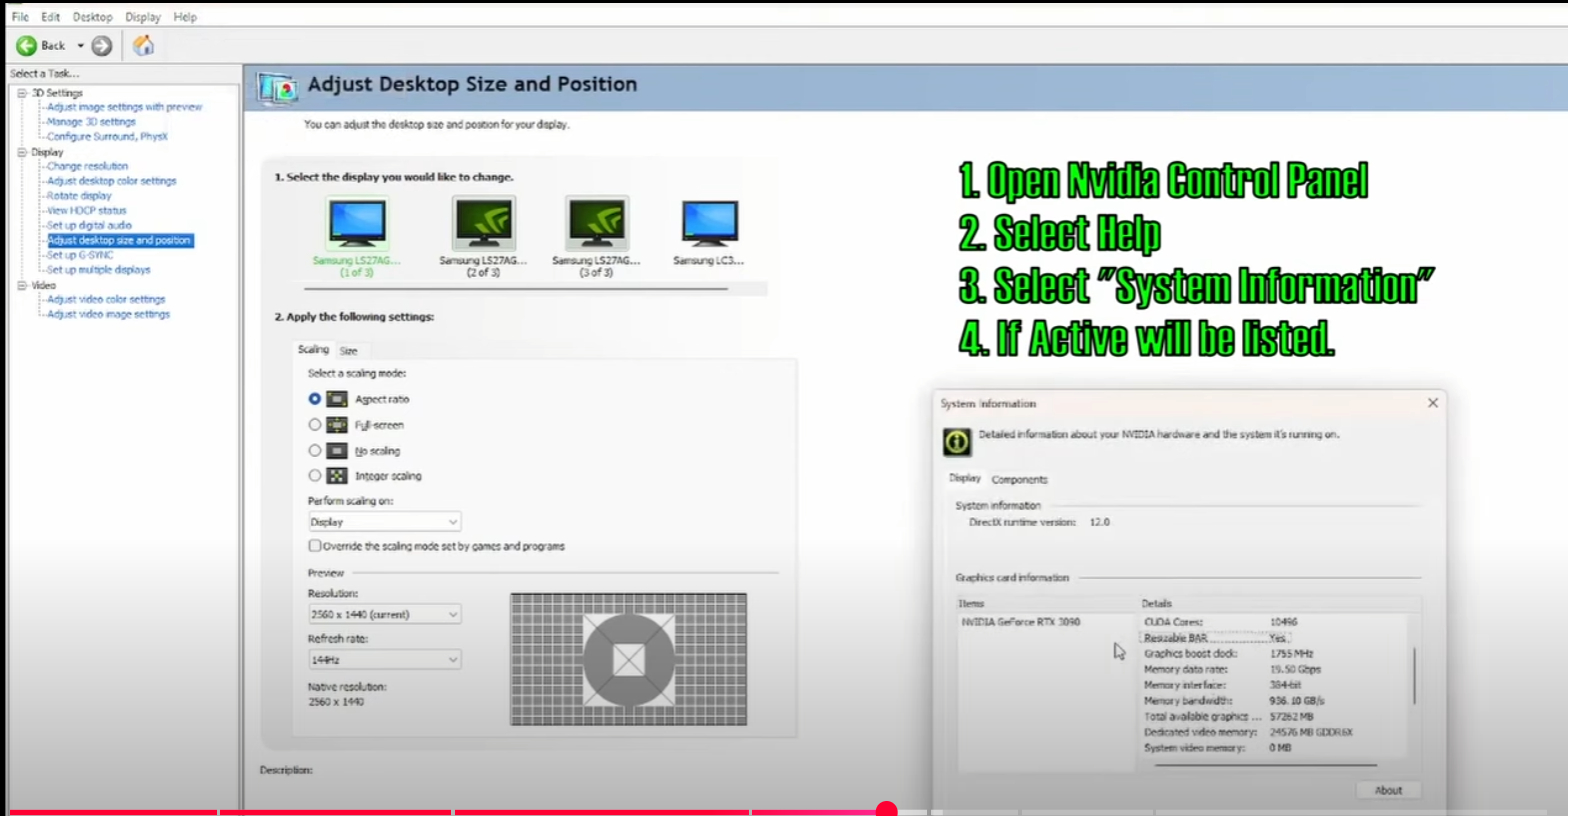Switch to the Size tab
The height and width of the screenshot is (816, 1569).
[x=348, y=351]
